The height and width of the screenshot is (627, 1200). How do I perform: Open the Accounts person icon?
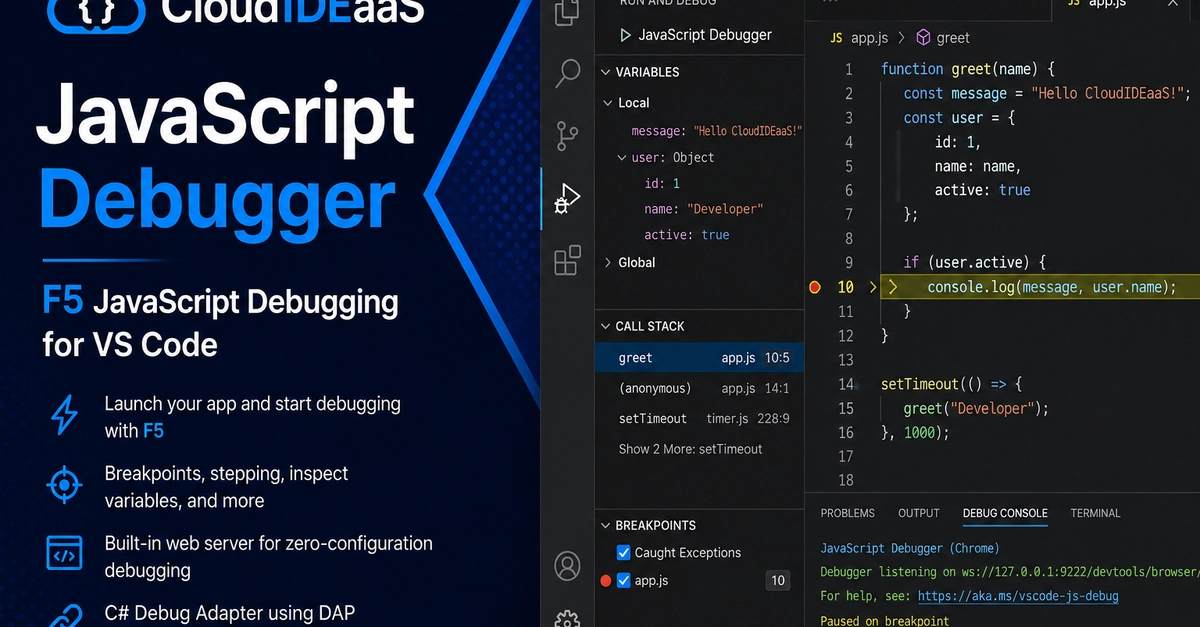(x=567, y=566)
